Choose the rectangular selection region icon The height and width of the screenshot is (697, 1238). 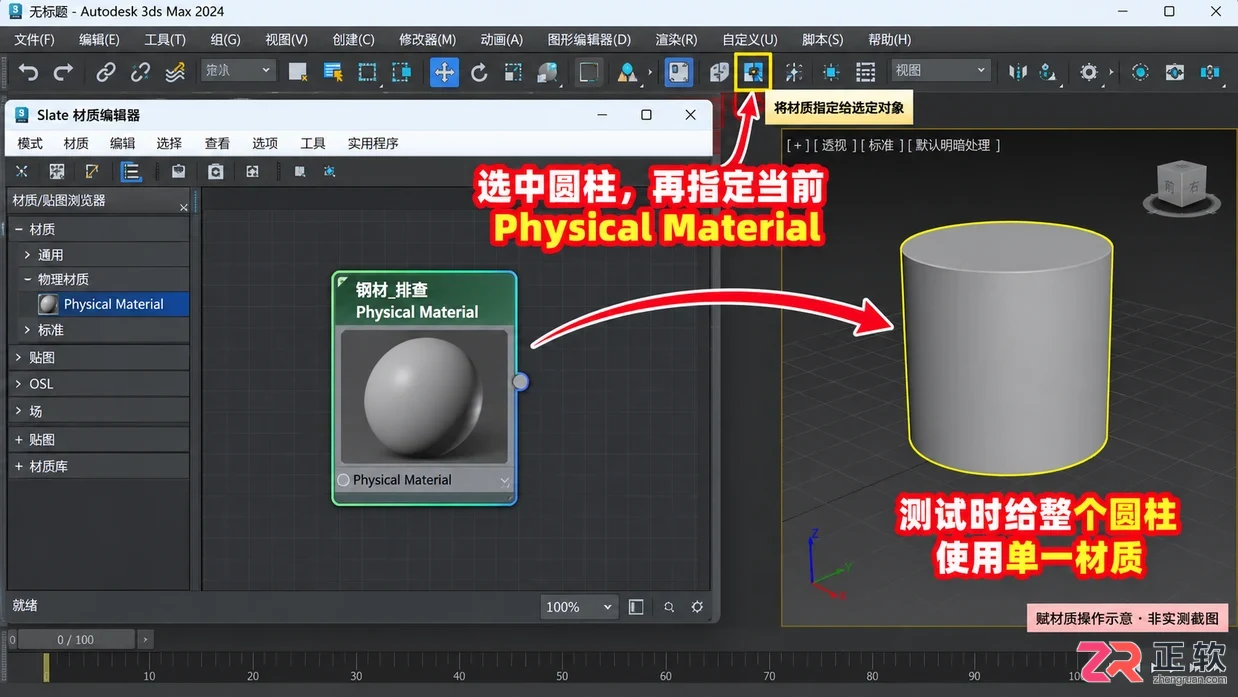[x=367, y=72]
